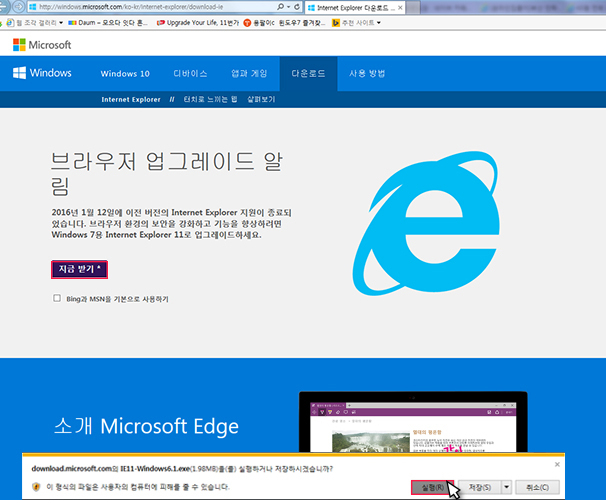Select the '다운로드' navigation menu
Screen dimensions: 606x500
click(x=308, y=73)
